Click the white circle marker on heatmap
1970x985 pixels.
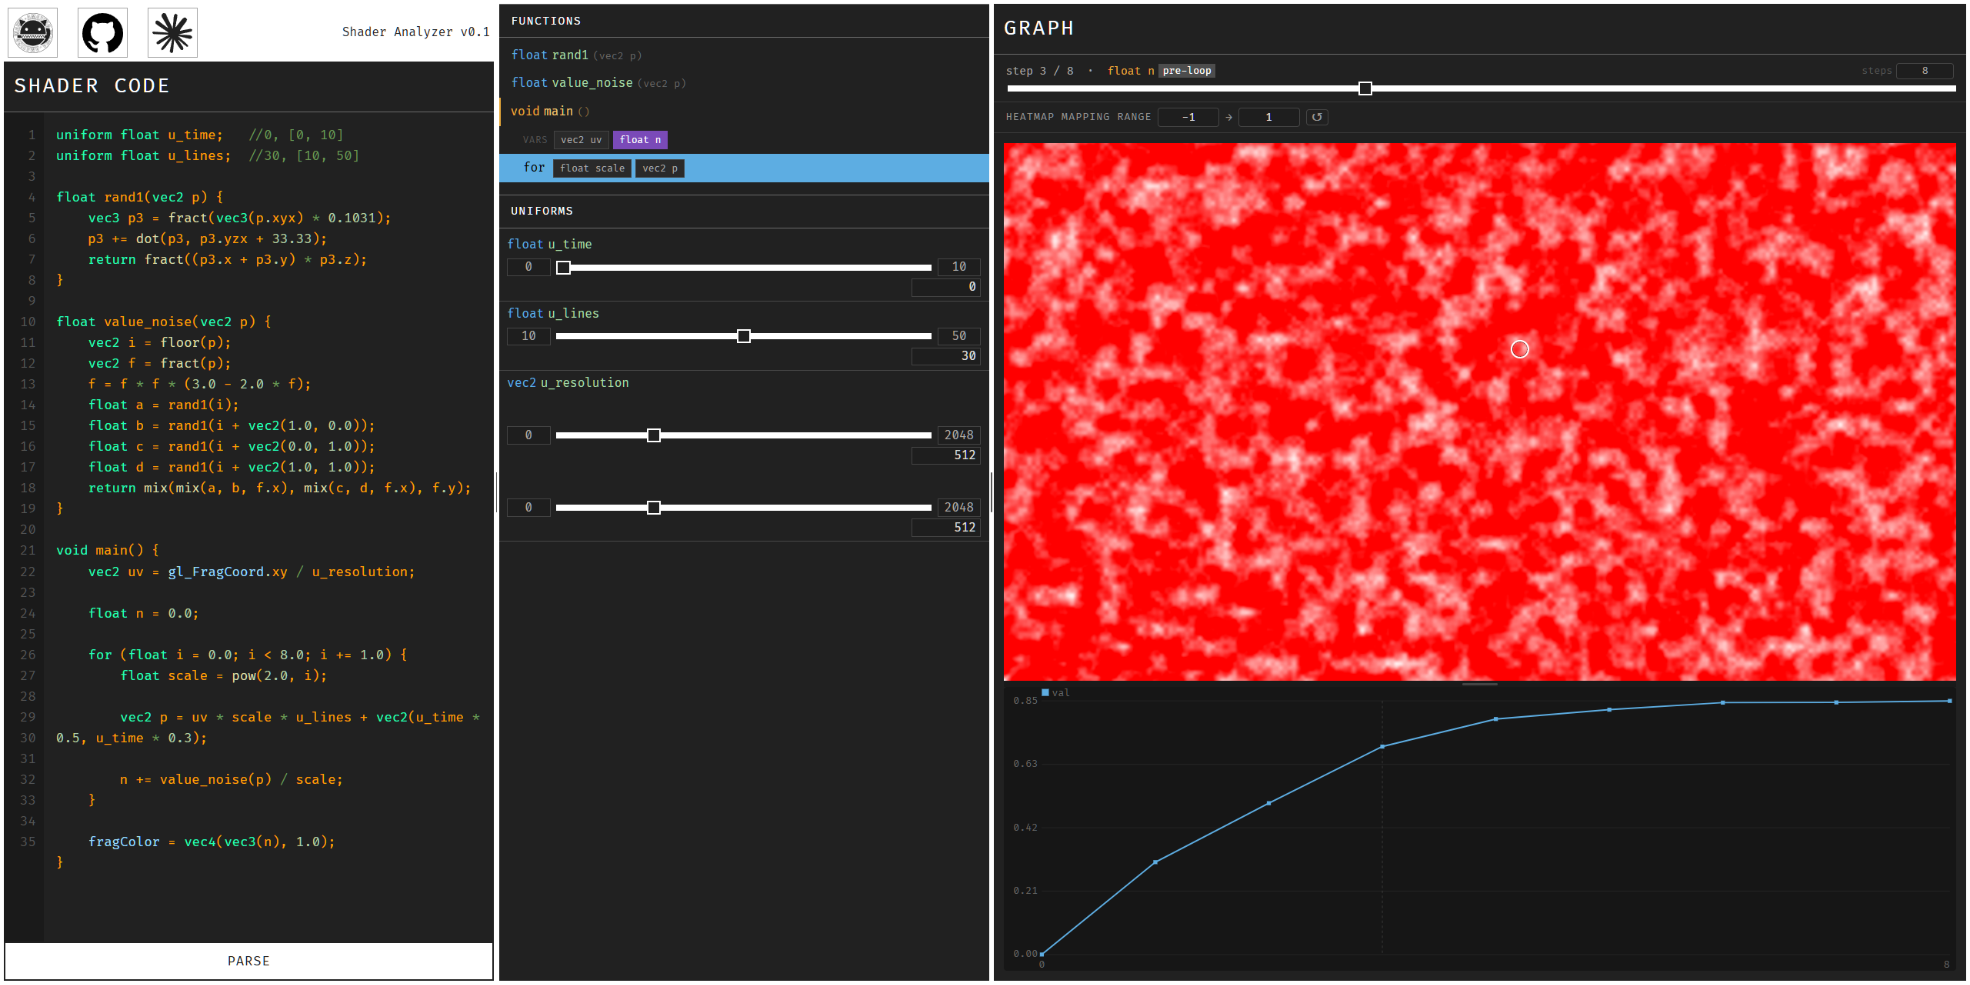coord(1520,349)
